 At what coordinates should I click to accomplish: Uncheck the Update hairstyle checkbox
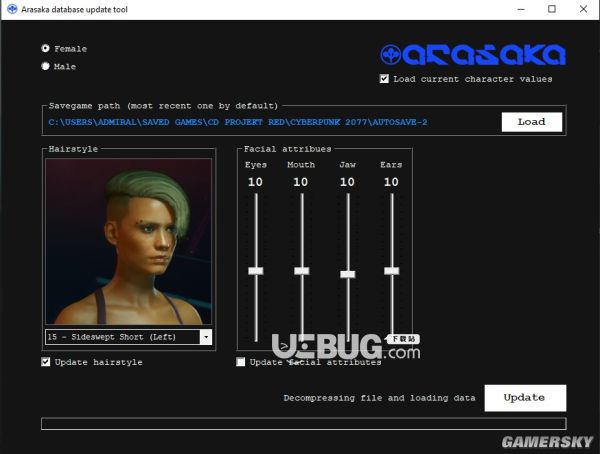point(46,362)
